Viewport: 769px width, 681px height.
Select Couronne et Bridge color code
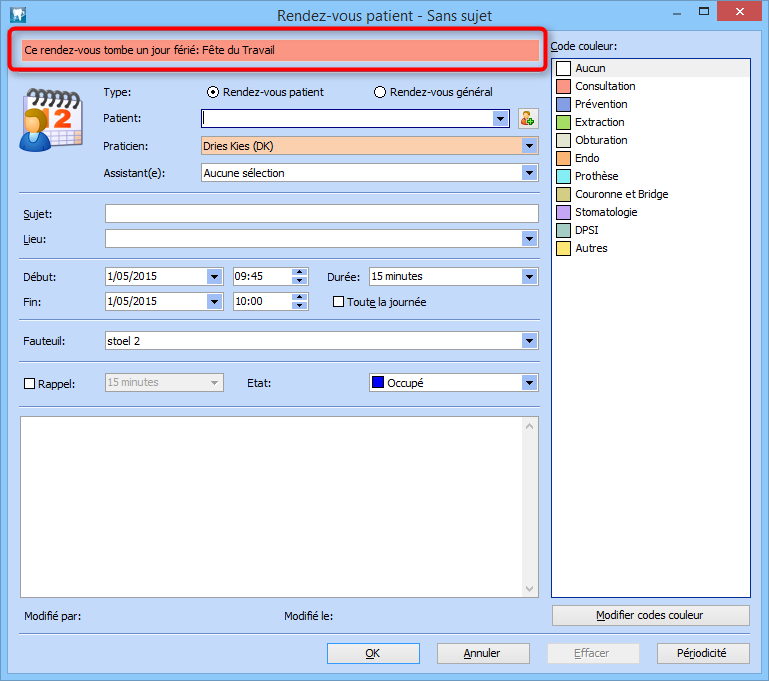click(651, 194)
